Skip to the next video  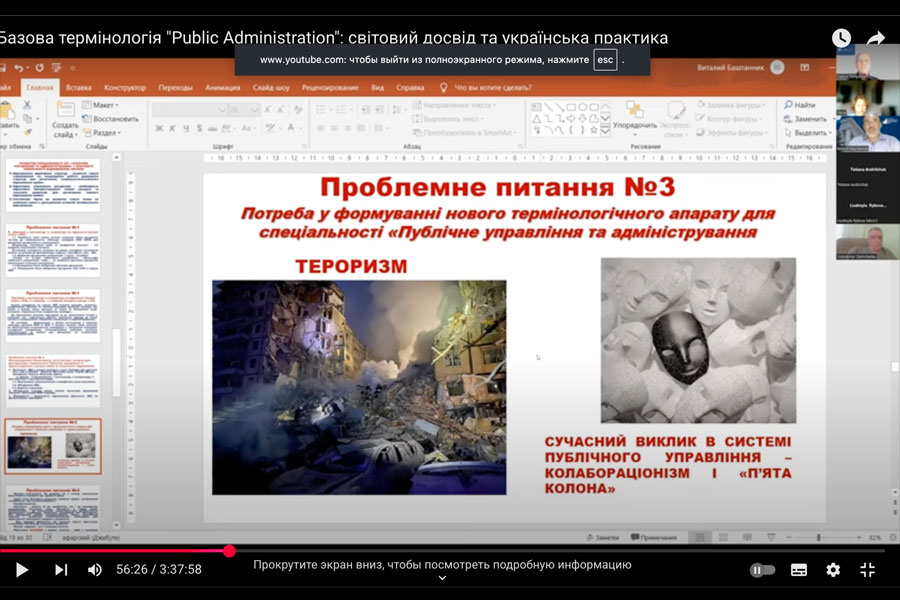click(60, 569)
